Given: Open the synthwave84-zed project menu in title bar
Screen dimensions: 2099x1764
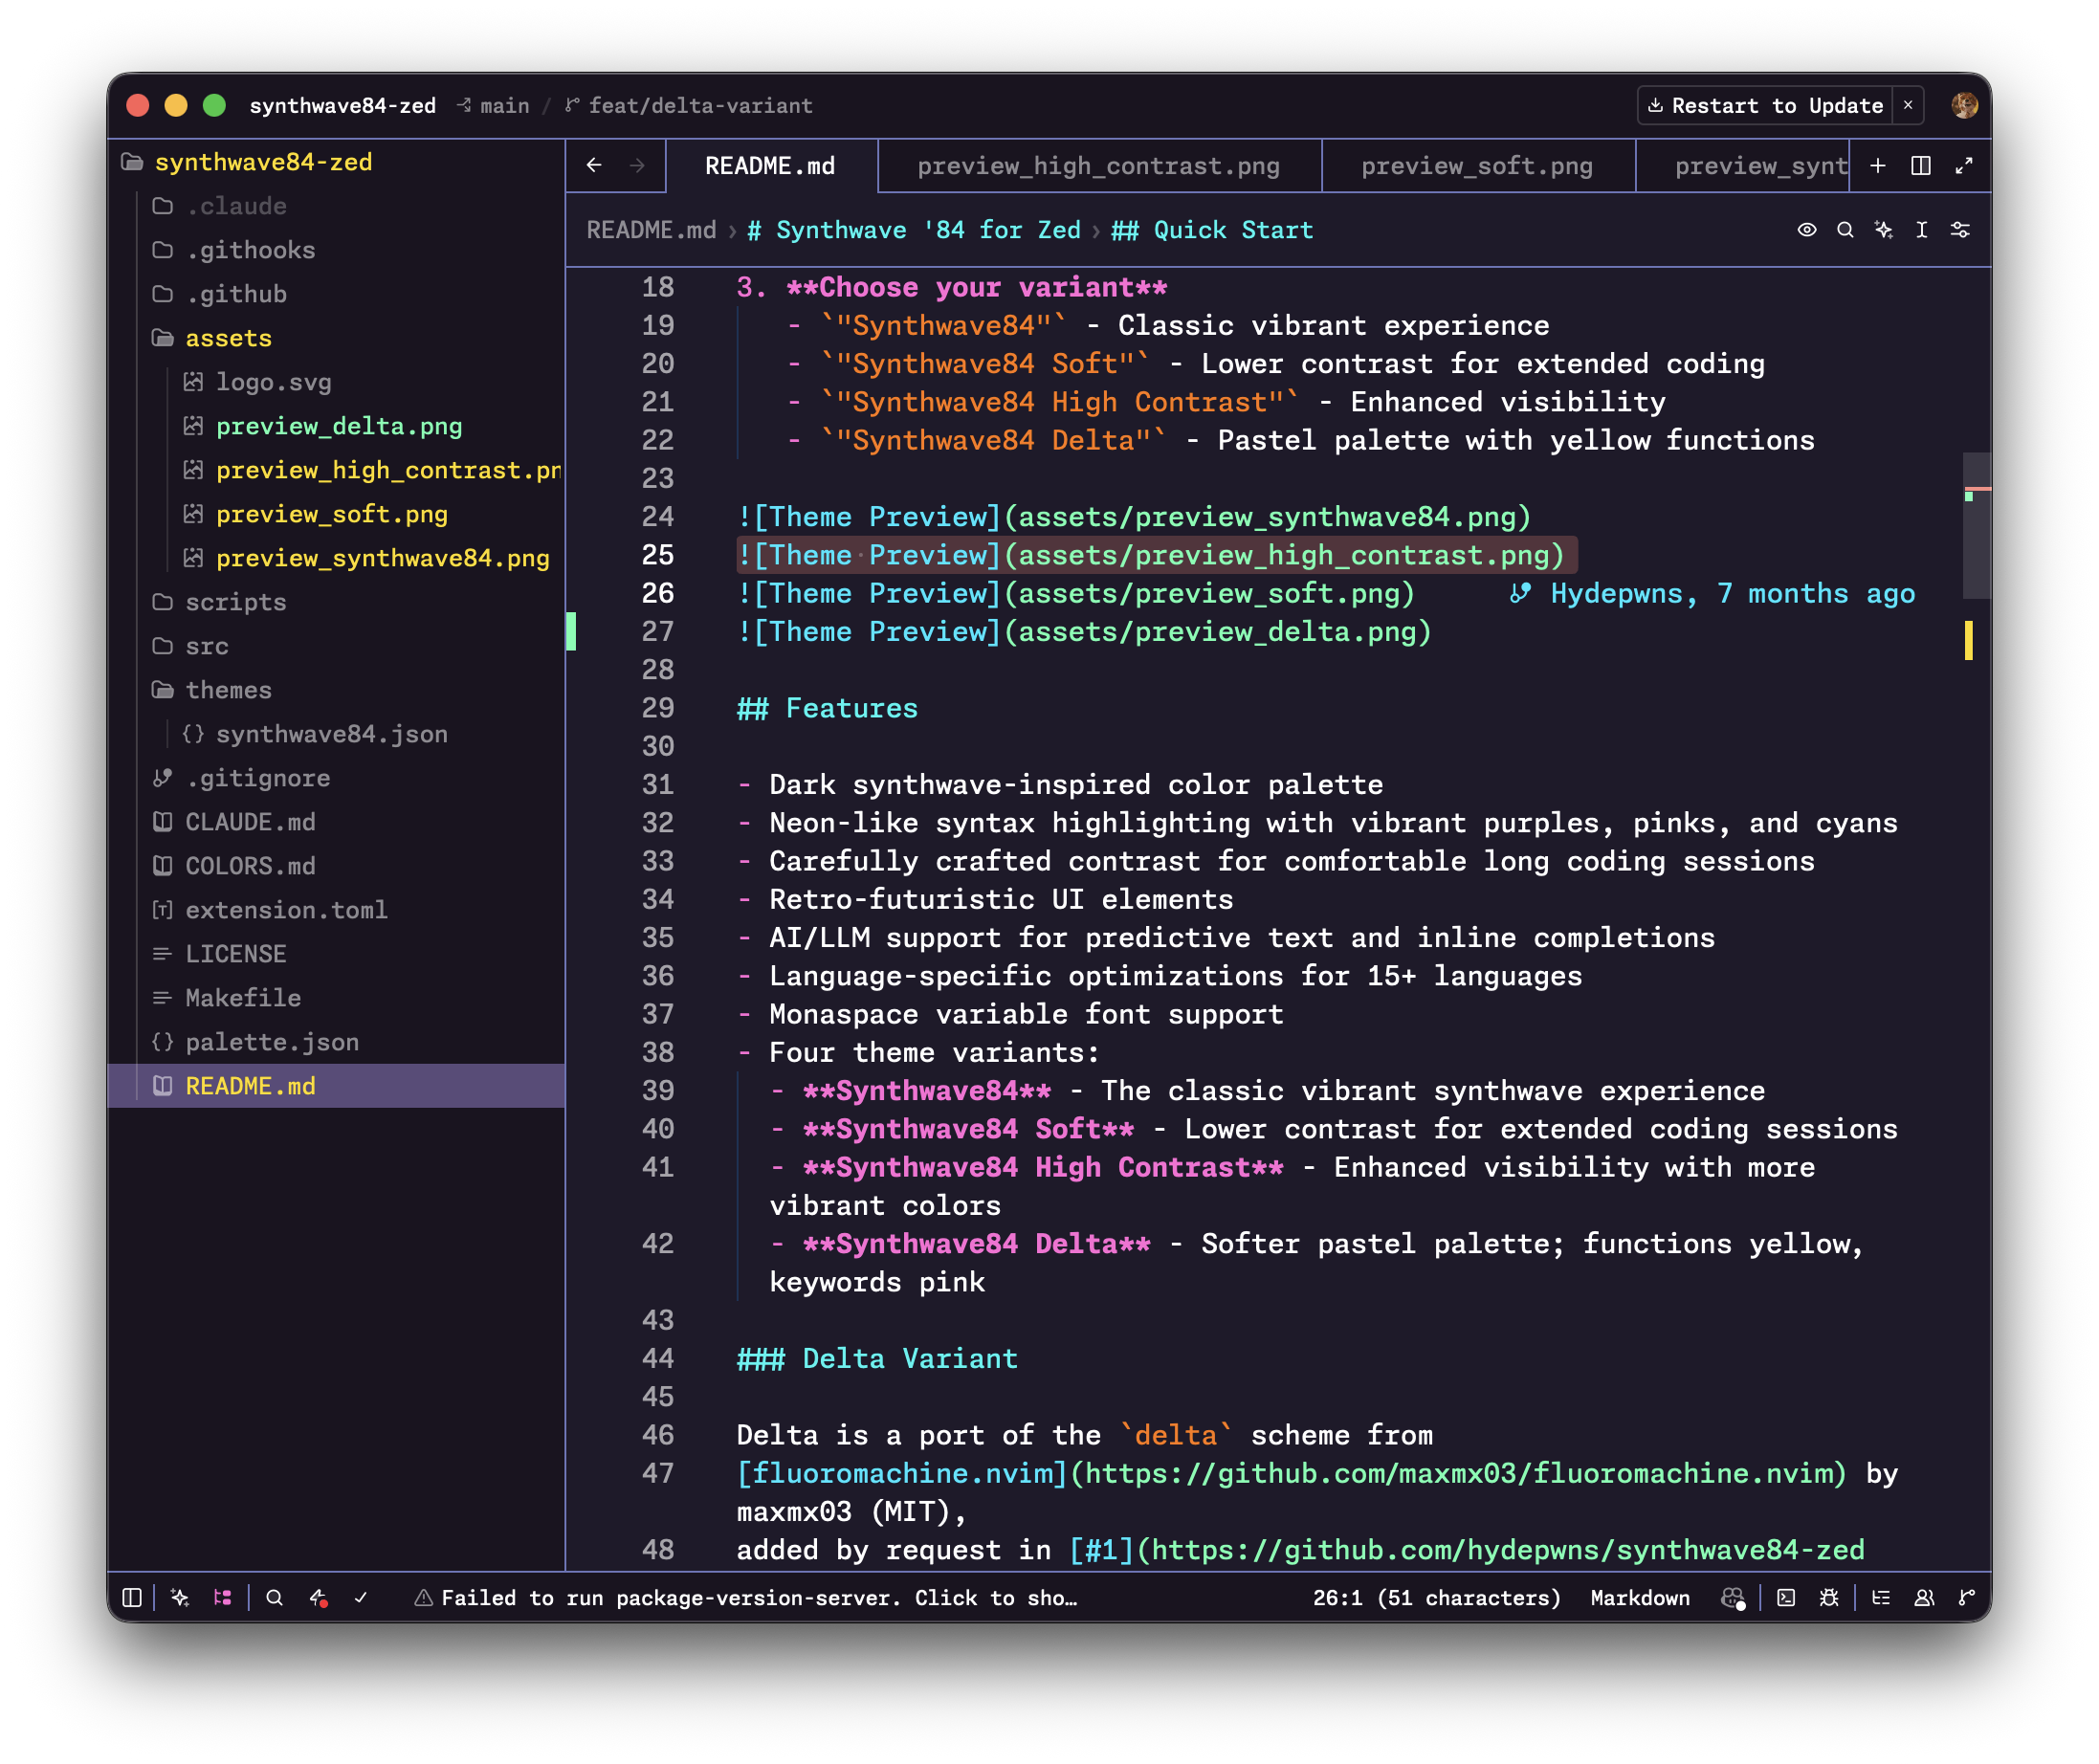Looking at the screenshot, I should click(342, 106).
